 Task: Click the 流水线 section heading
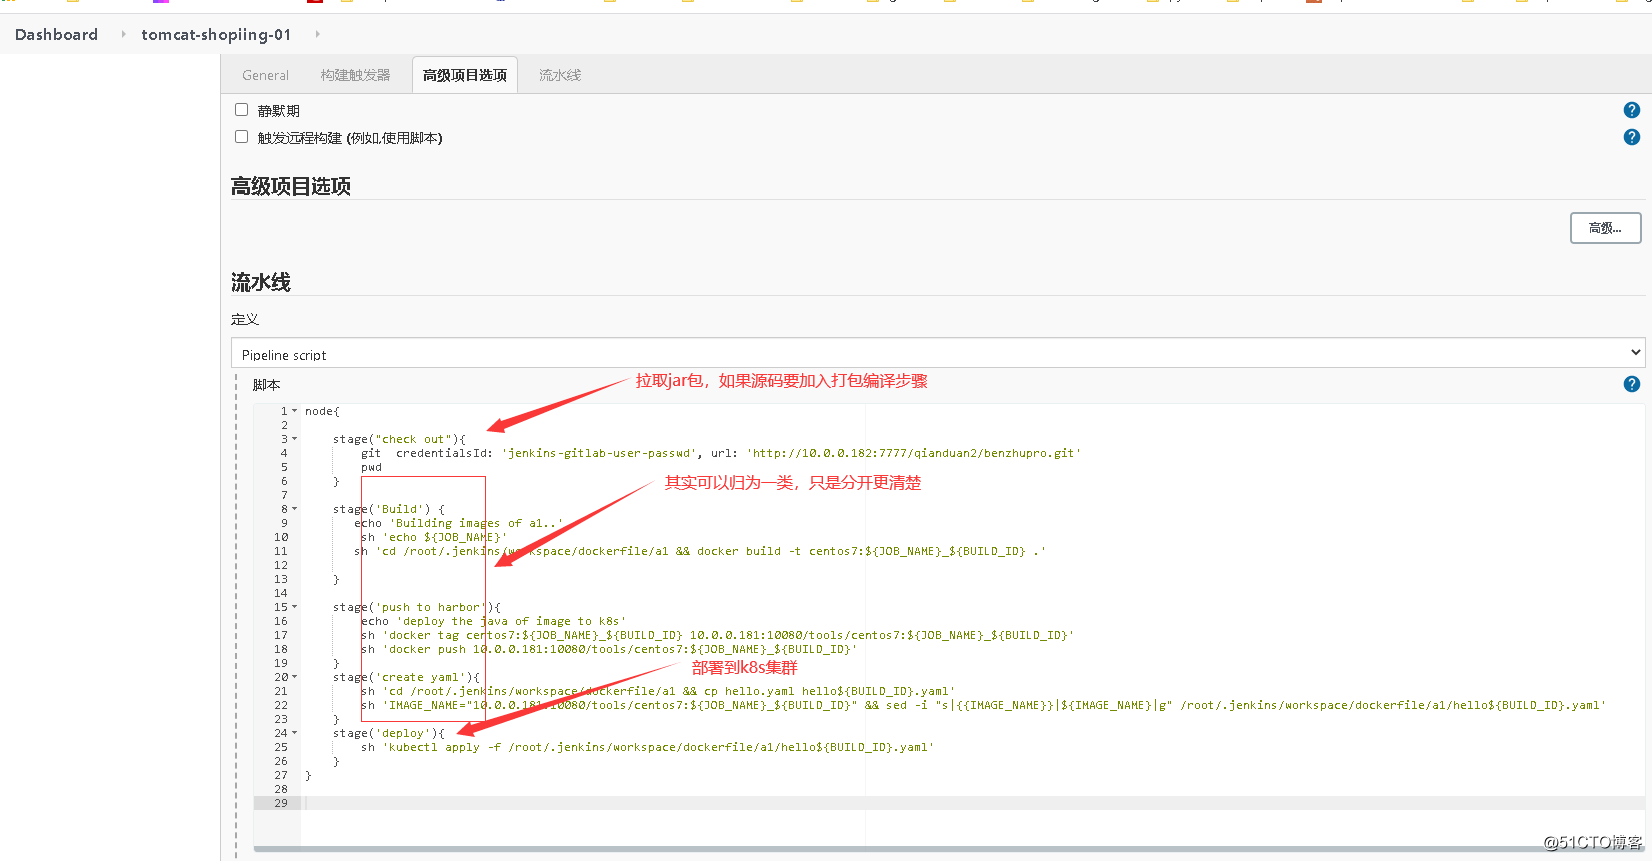pos(261,283)
